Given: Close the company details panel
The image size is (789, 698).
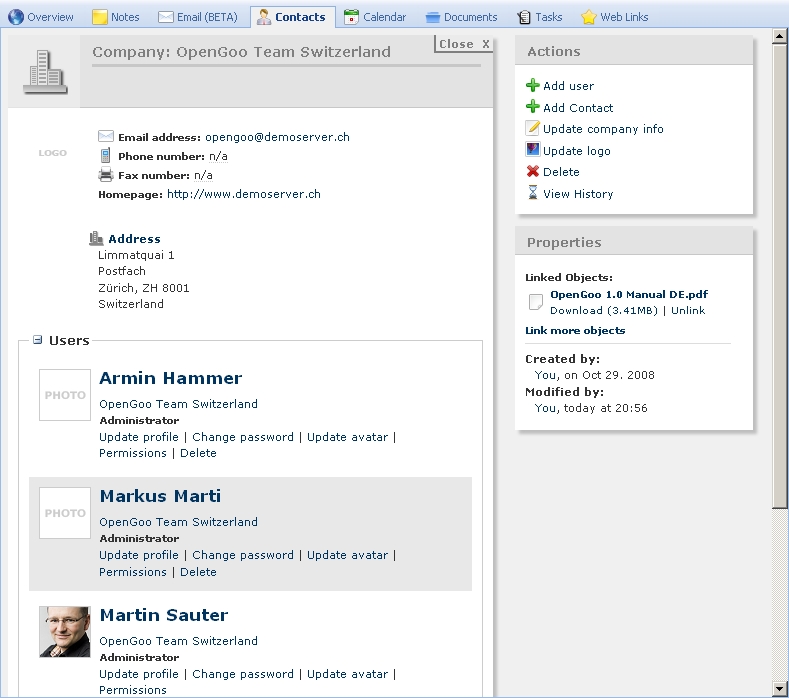Looking at the screenshot, I should tap(463, 44).
